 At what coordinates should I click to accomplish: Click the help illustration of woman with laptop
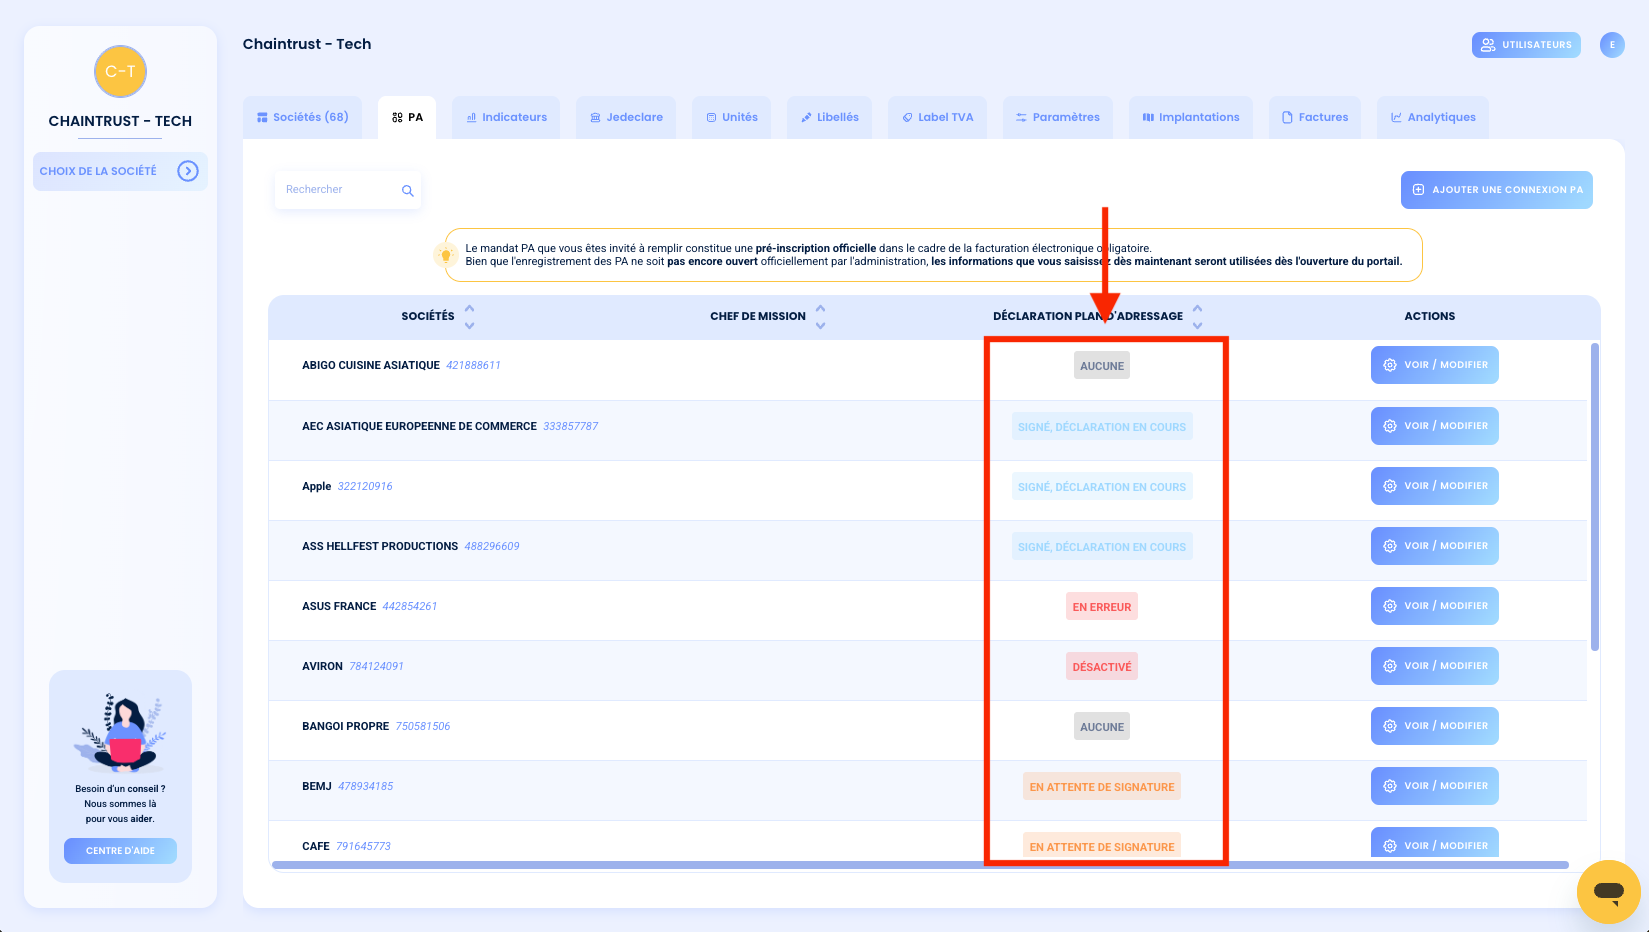click(120, 733)
